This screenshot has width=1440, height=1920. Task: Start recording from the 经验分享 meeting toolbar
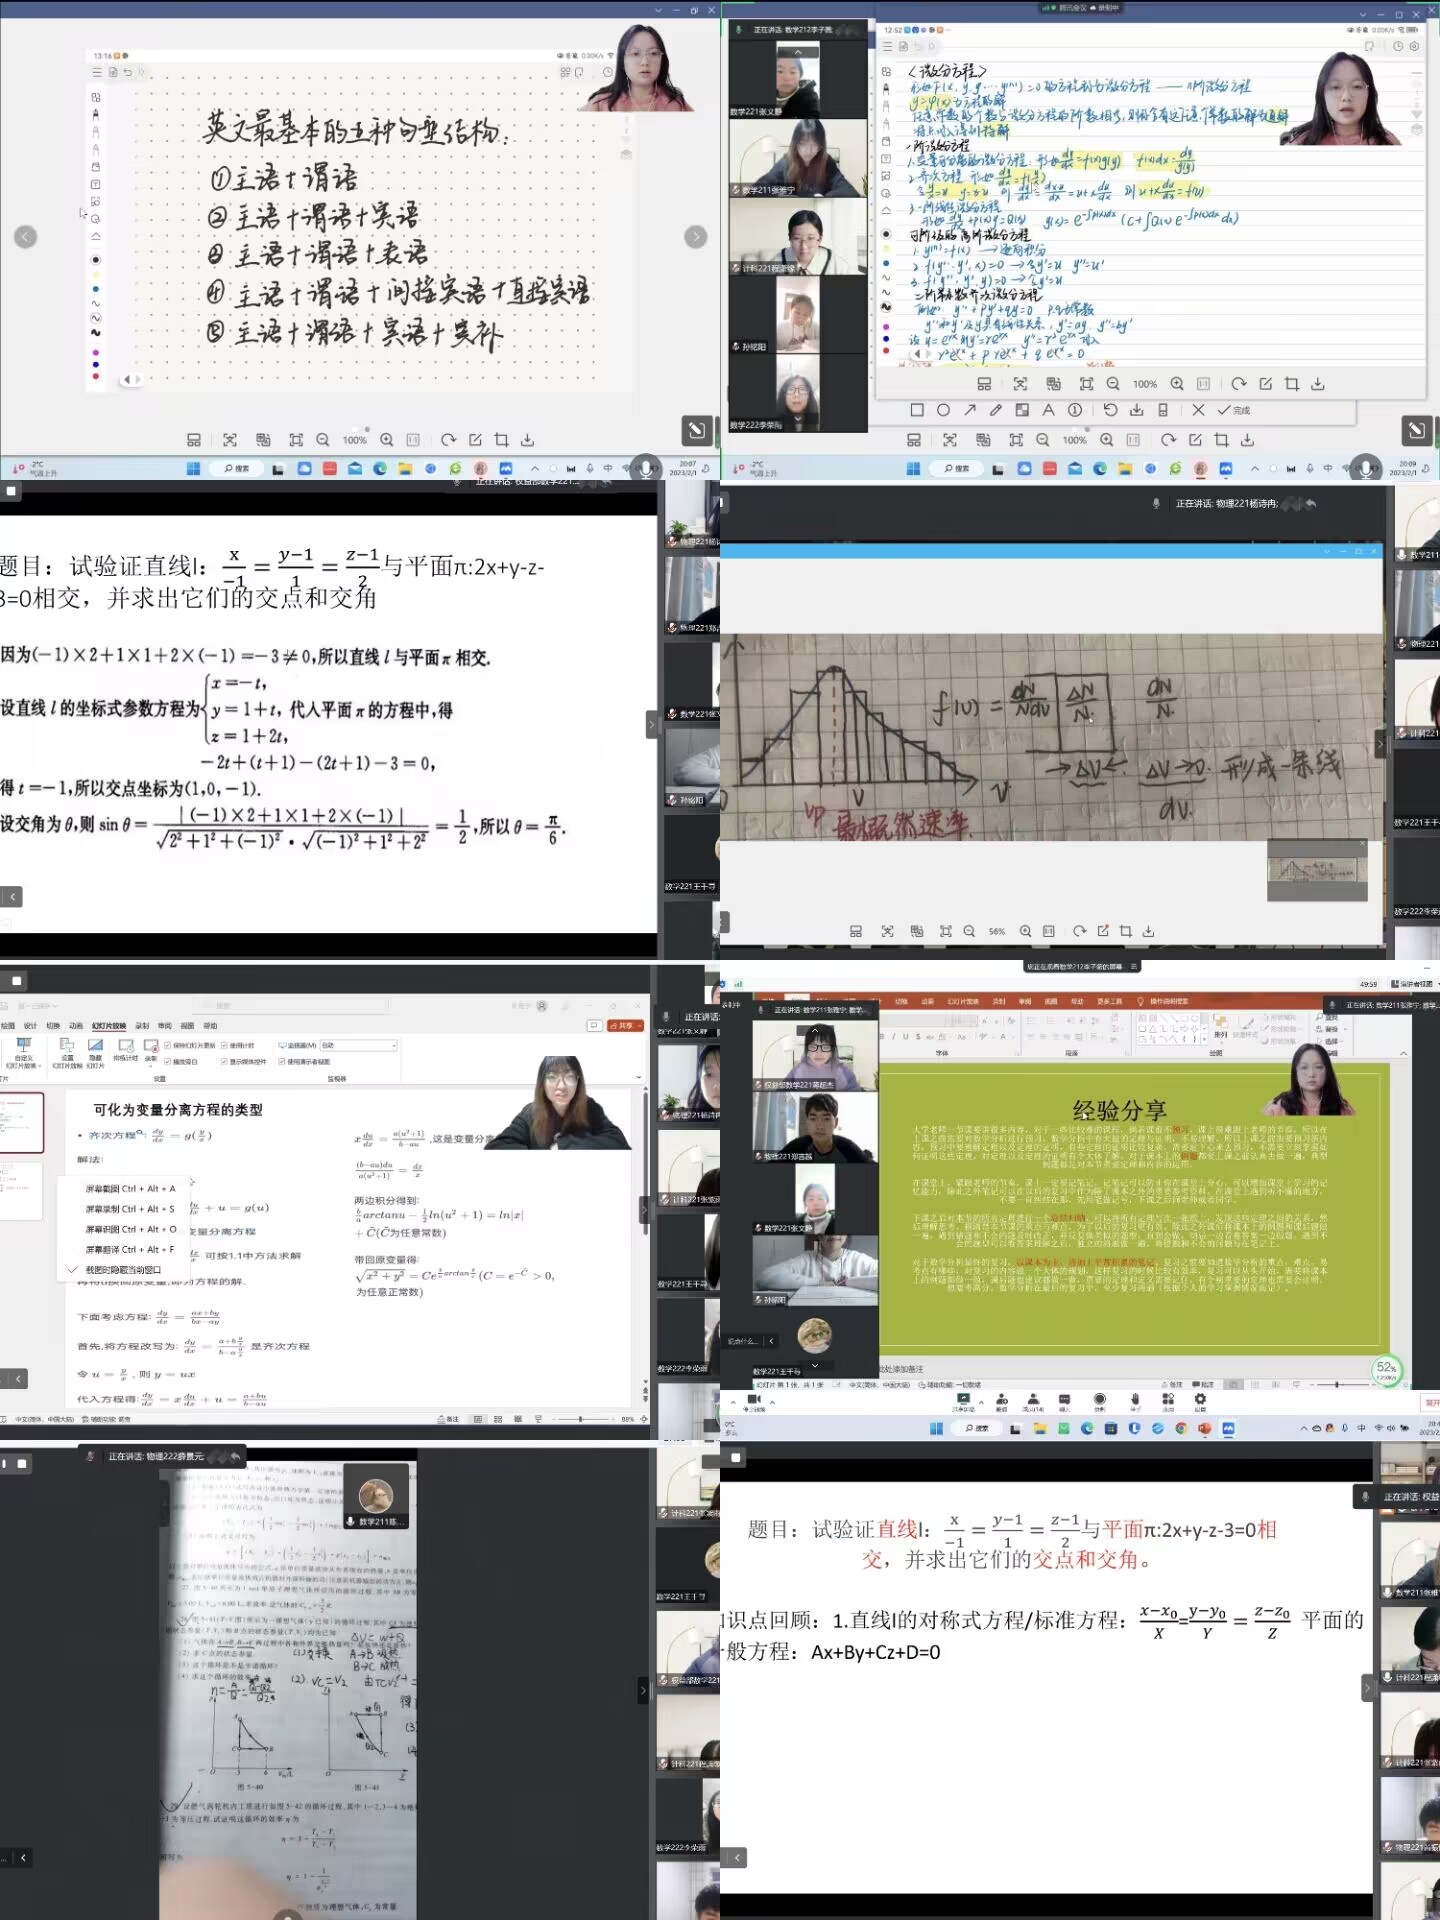(x=1100, y=1402)
